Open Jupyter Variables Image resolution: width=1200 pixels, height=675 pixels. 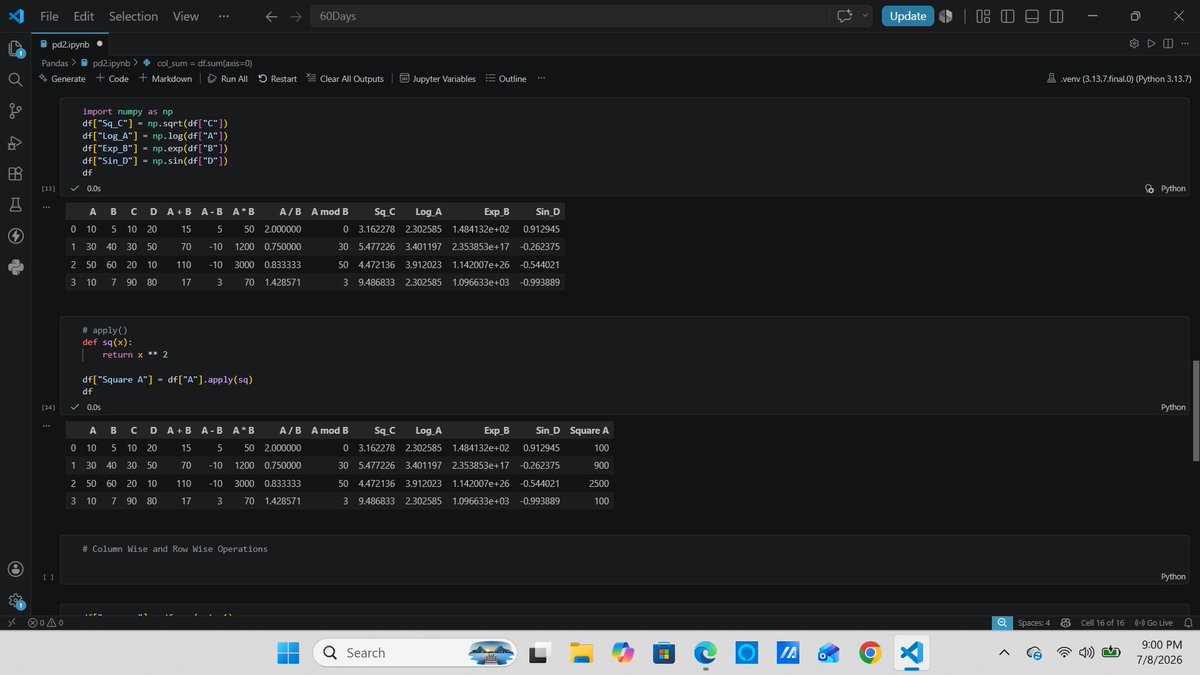437,79
